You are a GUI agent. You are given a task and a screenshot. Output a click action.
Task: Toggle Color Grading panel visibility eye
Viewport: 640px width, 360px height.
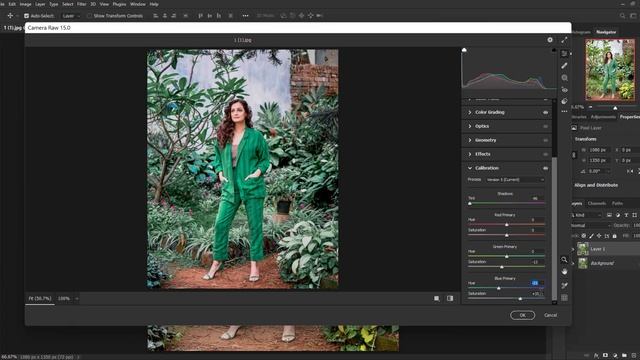pos(545,112)
